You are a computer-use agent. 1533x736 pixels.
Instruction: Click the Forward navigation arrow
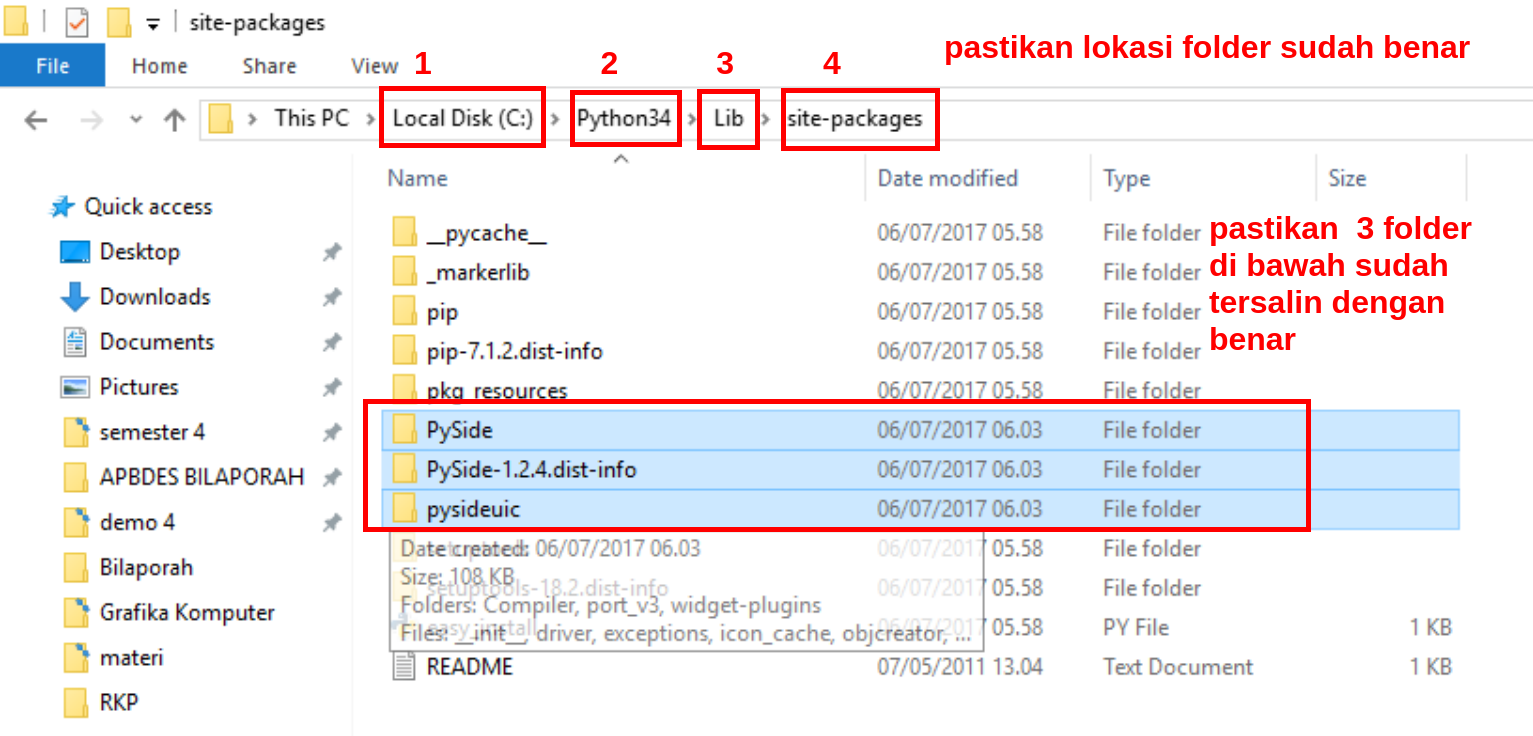(92, 120)
